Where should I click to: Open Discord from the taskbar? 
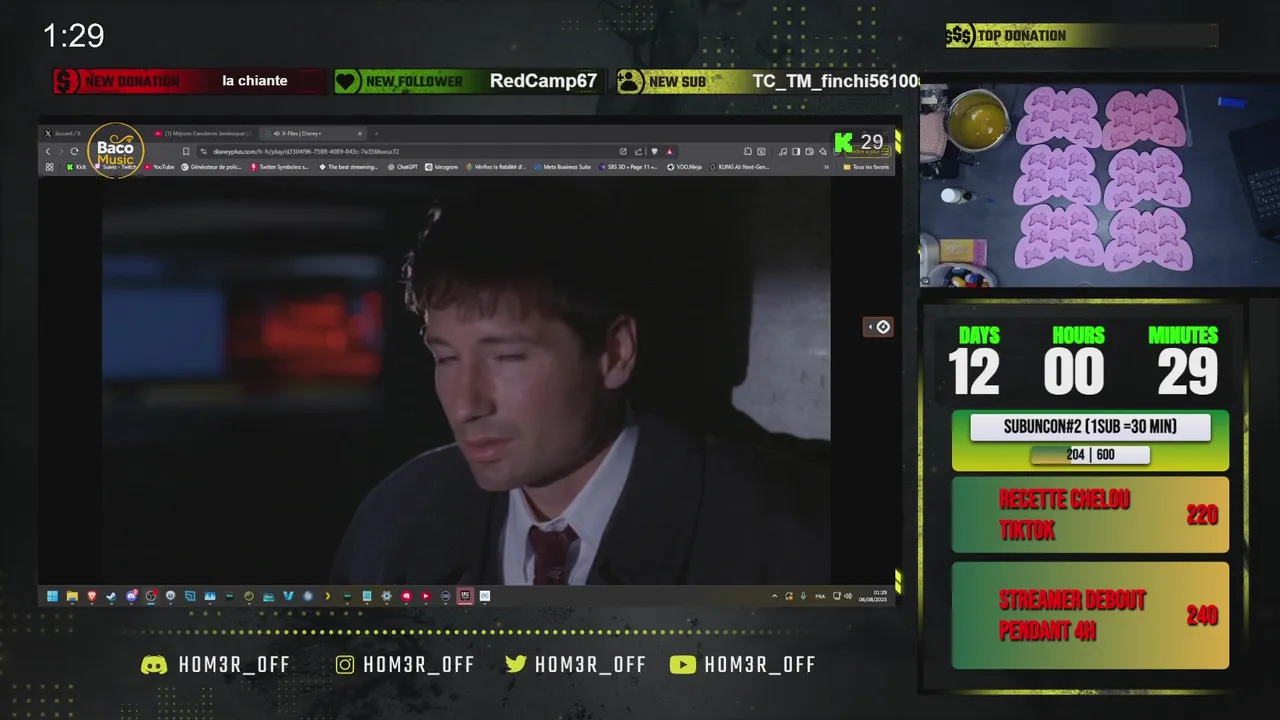131,596
